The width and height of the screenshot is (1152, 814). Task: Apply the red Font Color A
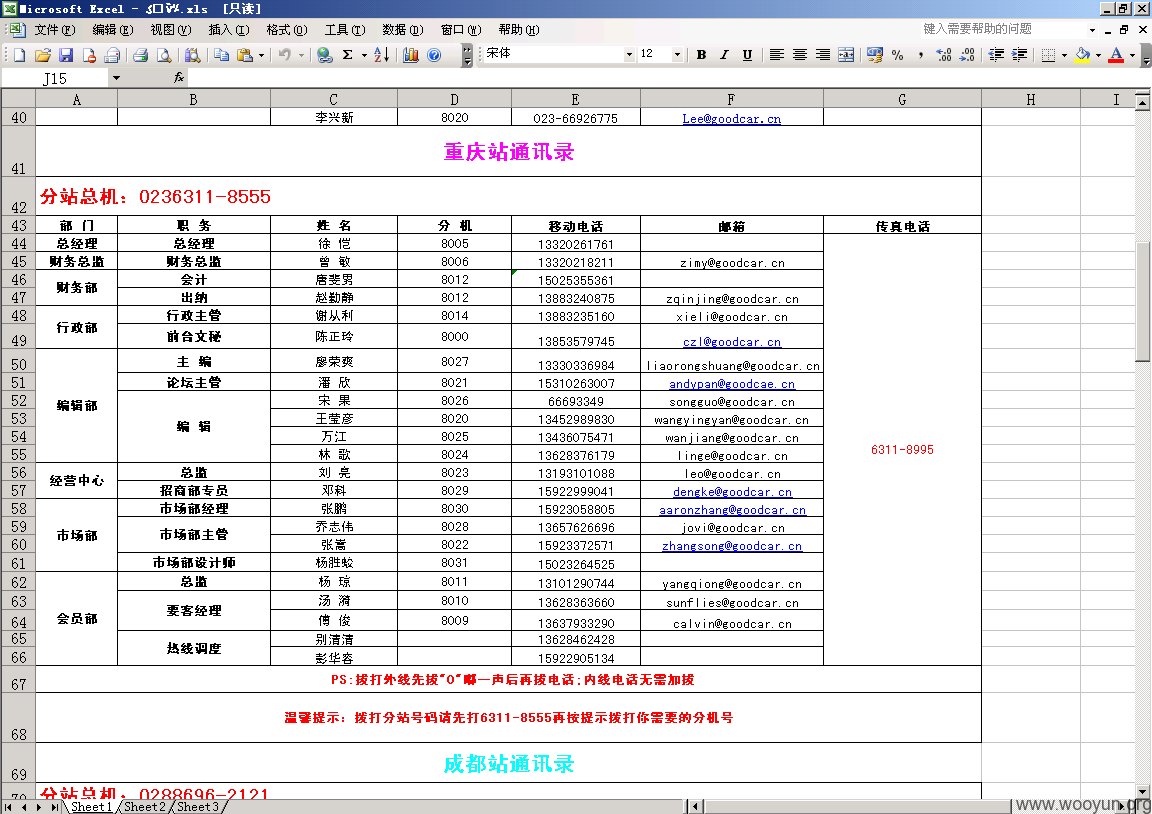1116,54
